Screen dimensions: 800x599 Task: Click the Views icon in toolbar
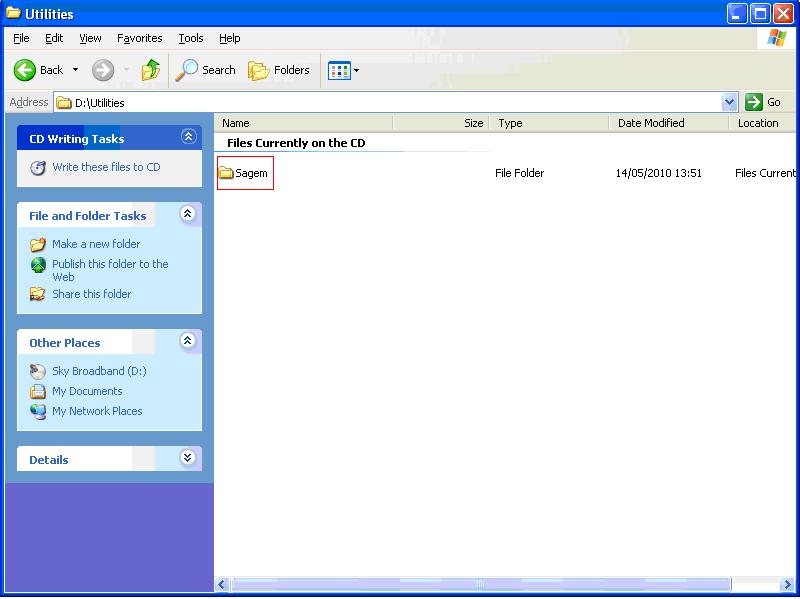click(338, 70)
